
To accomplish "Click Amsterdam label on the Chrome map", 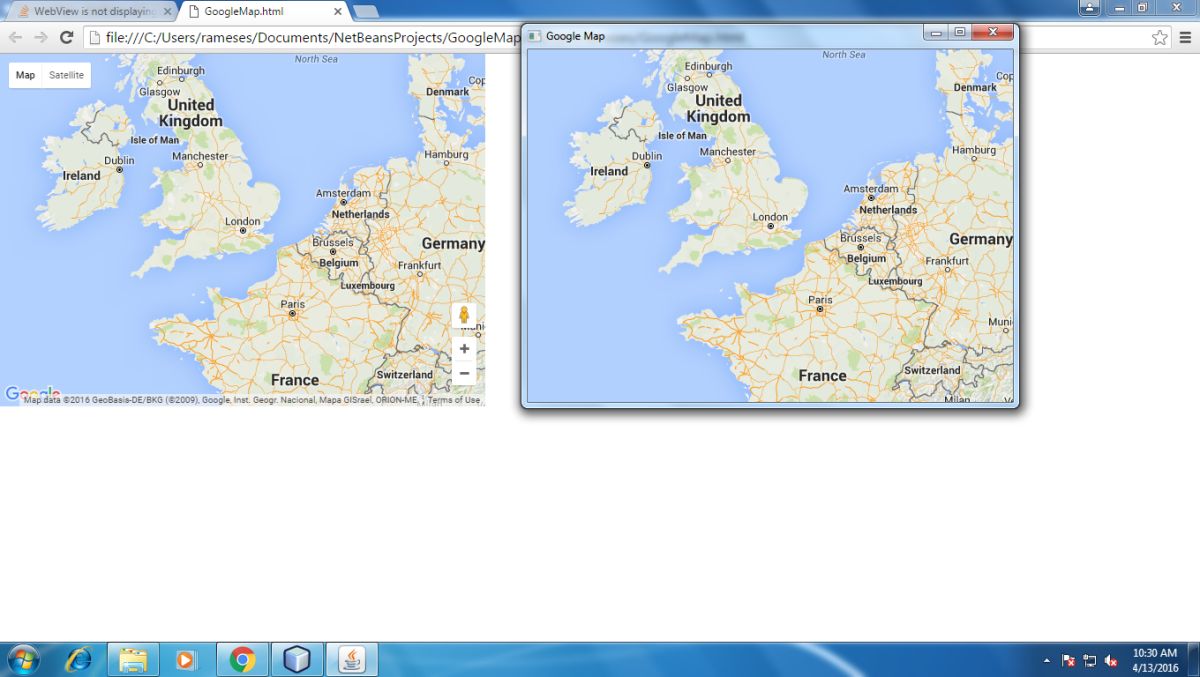I will (x=343, y=193).
